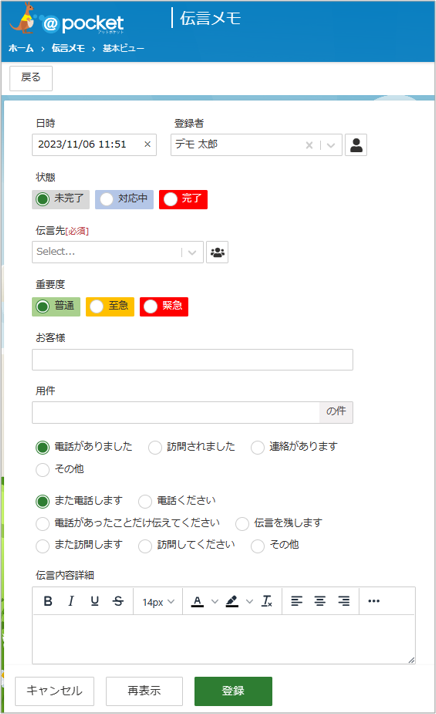Open 伝言メモ breadcrumb link
Screen dimensions: 436x714
68,48
